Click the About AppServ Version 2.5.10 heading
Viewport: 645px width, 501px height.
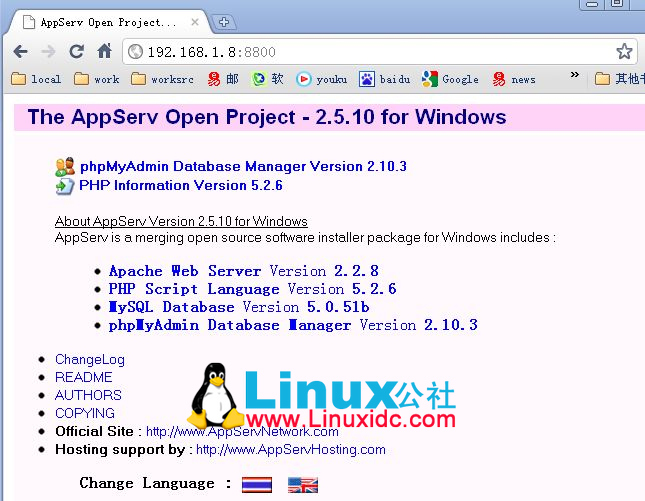pos(181,221)
